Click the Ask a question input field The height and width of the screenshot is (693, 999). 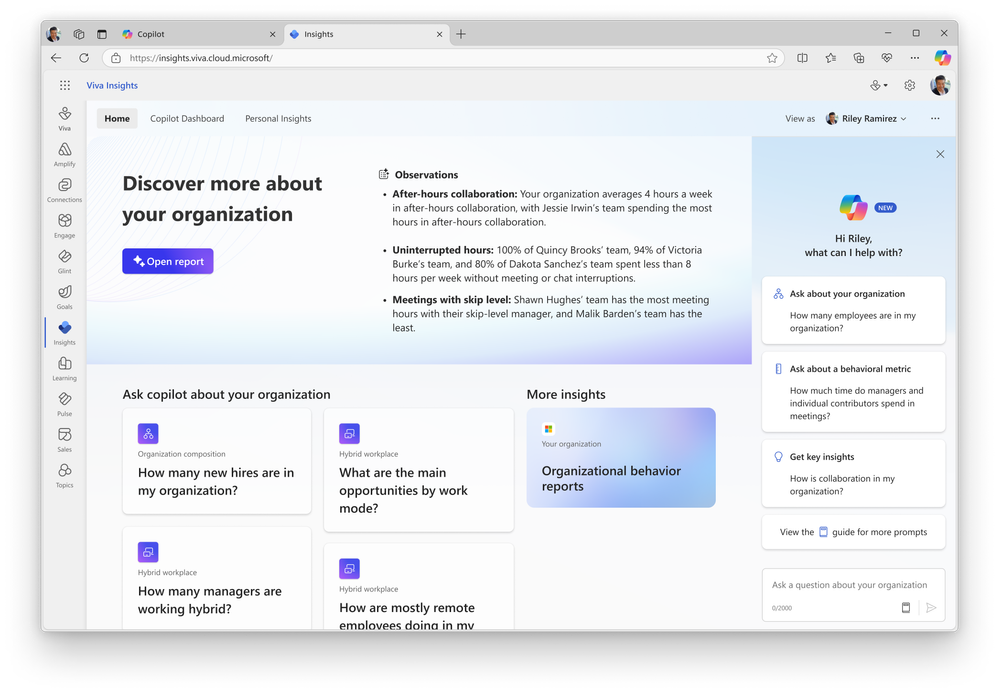click(x=854, y=594)
